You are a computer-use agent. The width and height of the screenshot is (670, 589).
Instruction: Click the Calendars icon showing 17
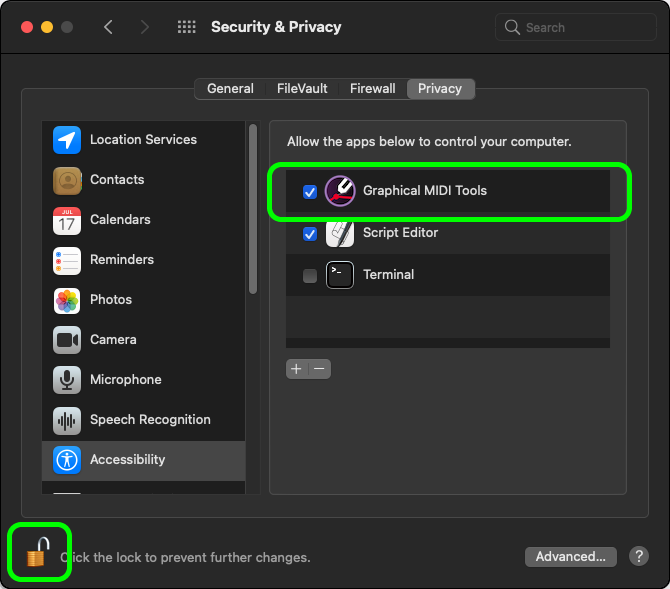point(67,221)
